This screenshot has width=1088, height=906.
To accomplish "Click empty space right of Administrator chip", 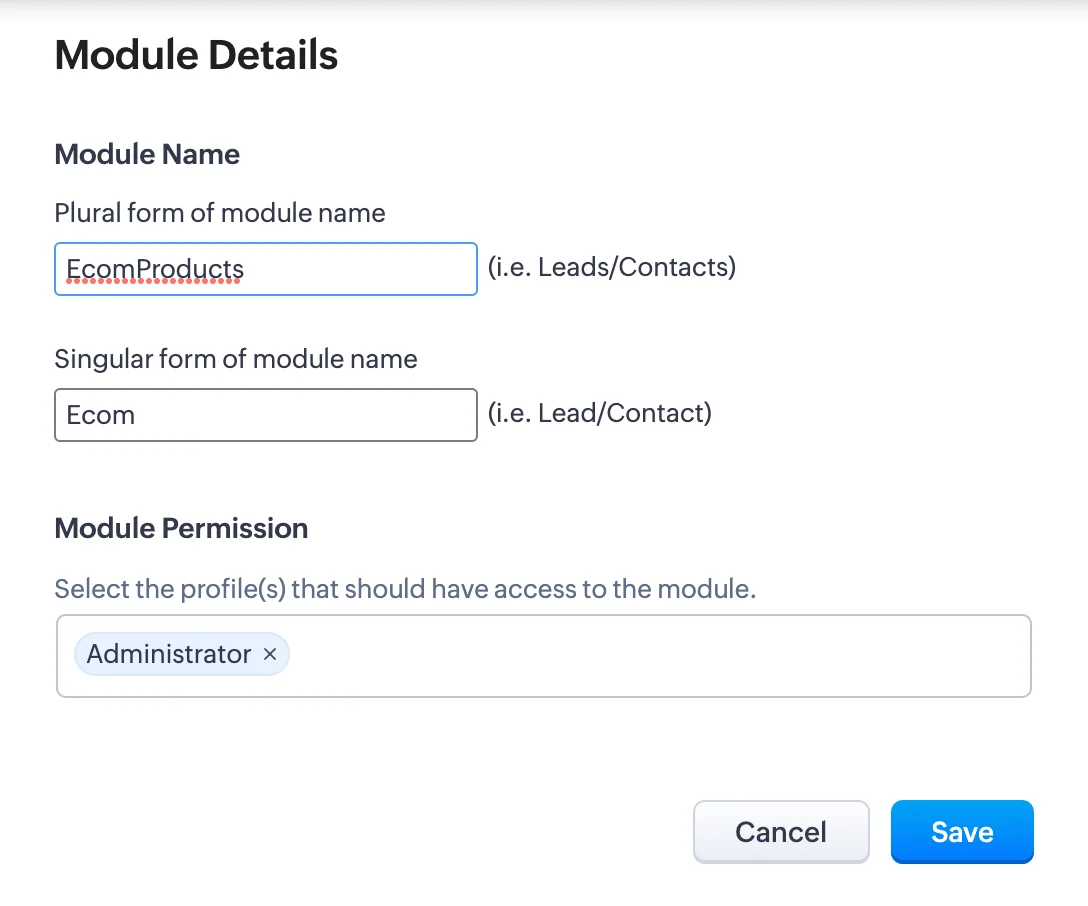I will [x=659, y=656].
